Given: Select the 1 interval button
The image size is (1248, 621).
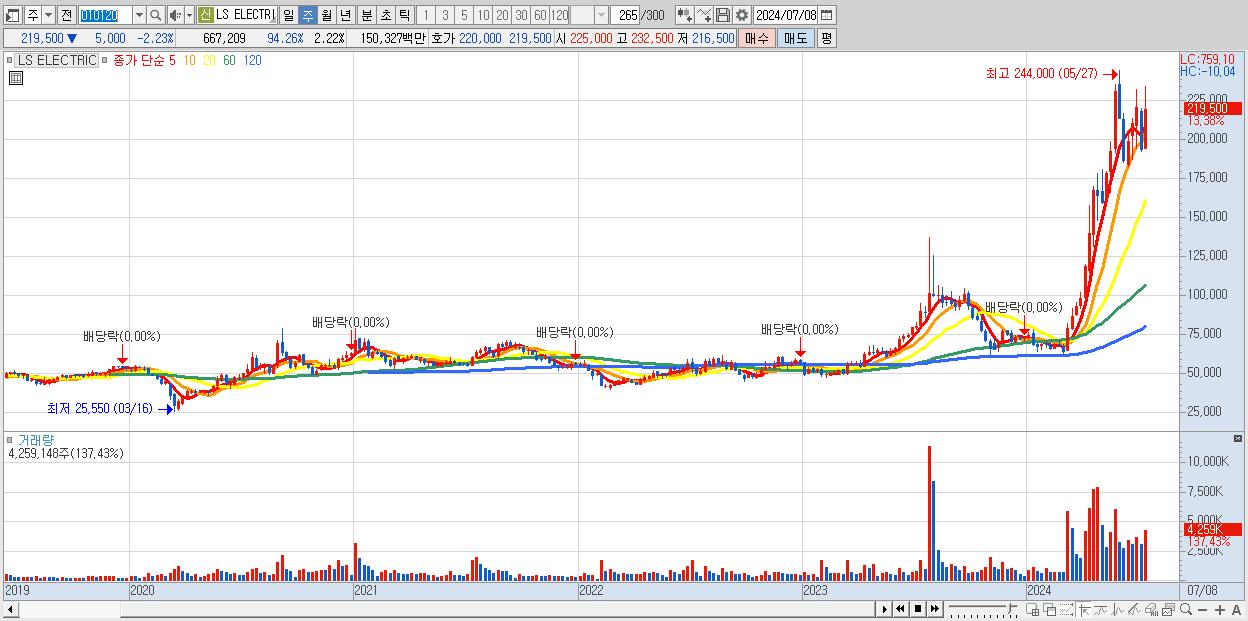Looking at the screenshot, I should [425, 15].
